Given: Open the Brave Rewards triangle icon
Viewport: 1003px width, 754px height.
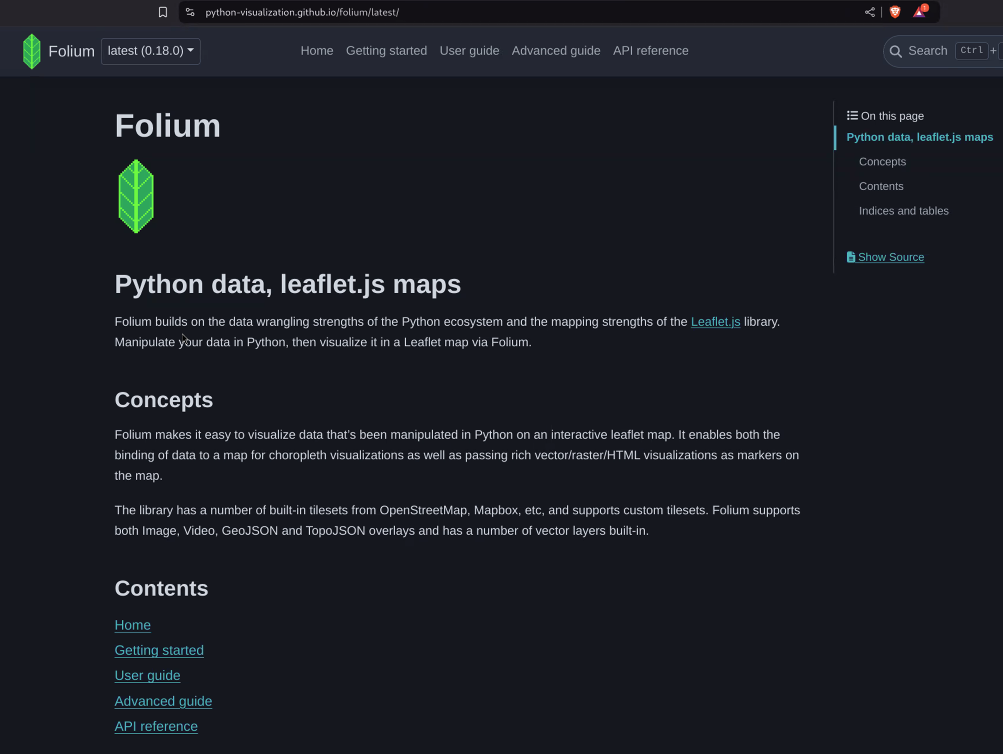Looking at the screenshot, I should (920, 12).
